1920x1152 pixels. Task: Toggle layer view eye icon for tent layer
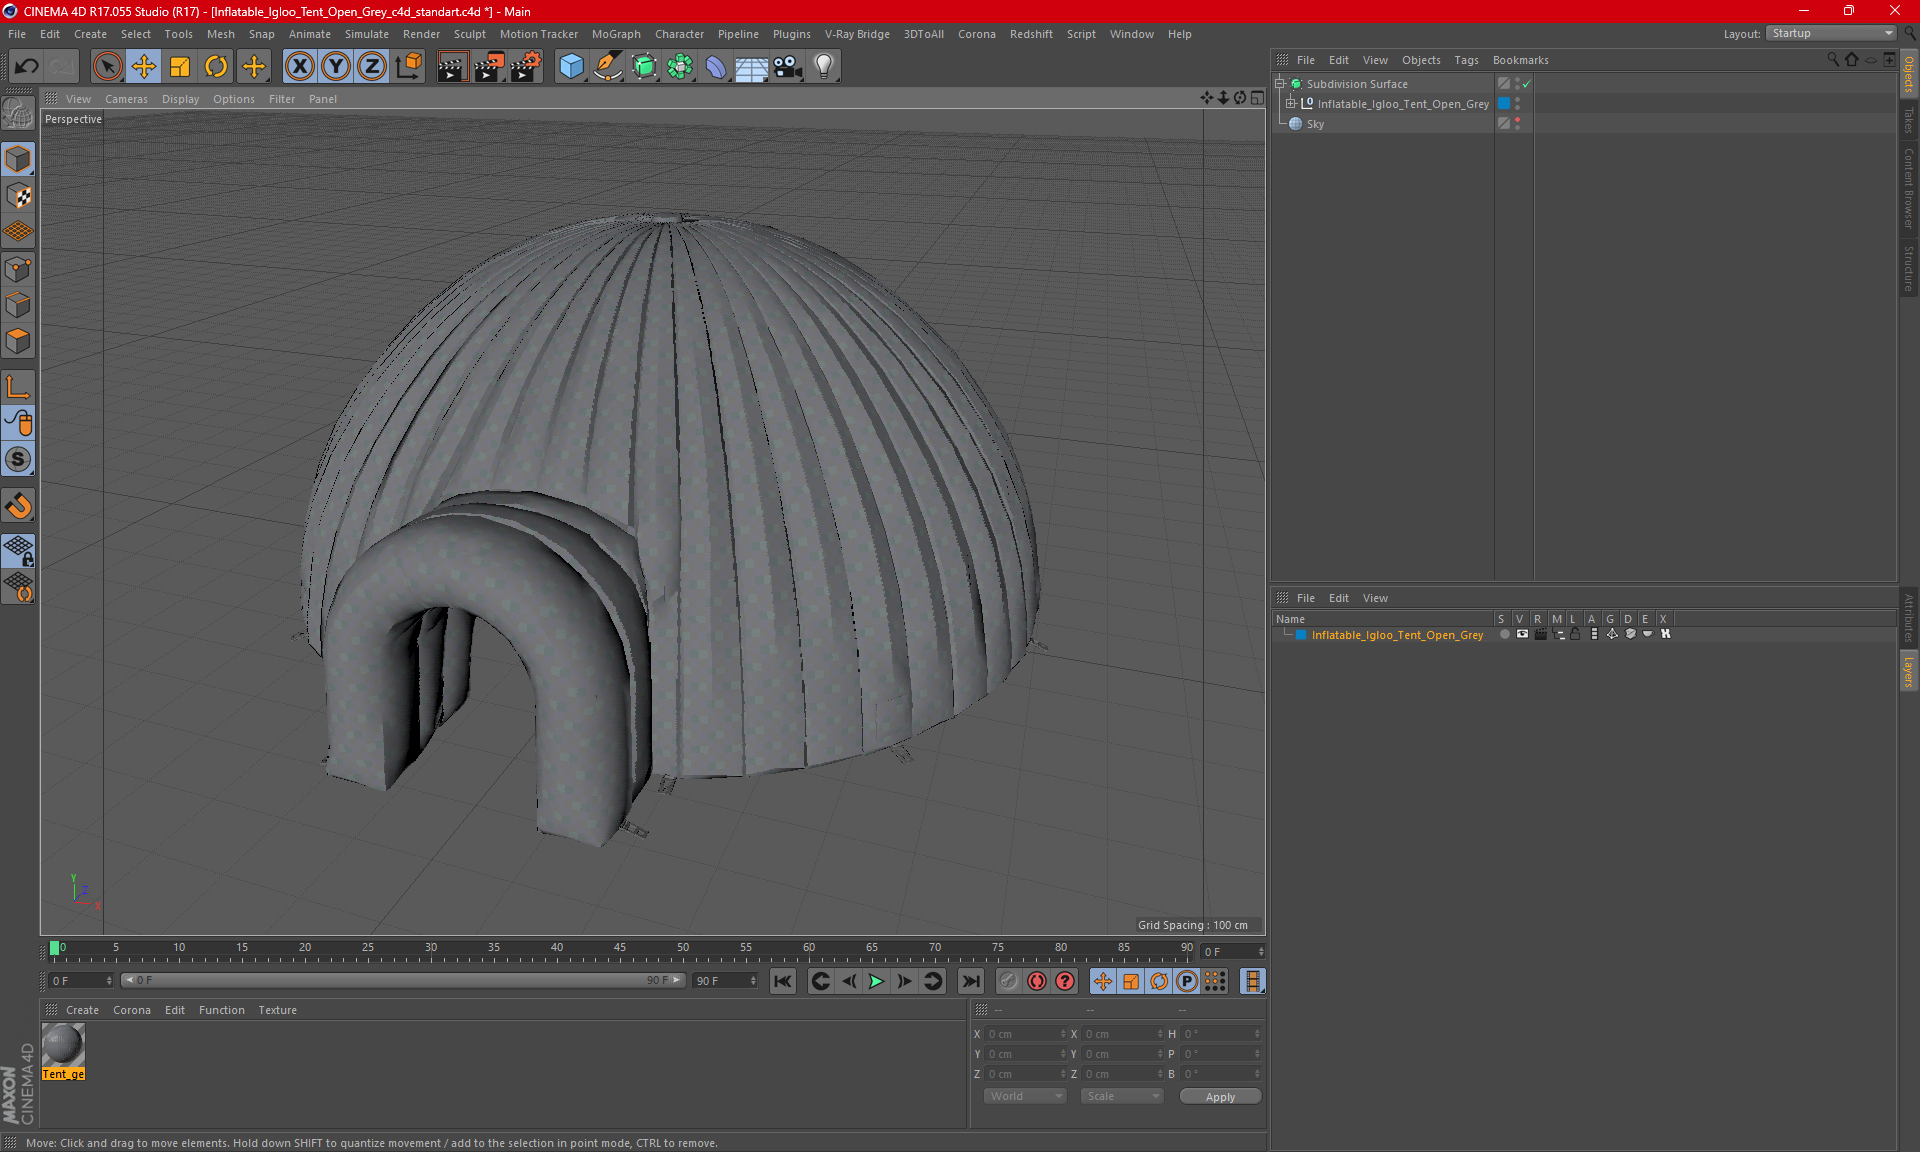pyautogui.click(x=1522, y=634)
